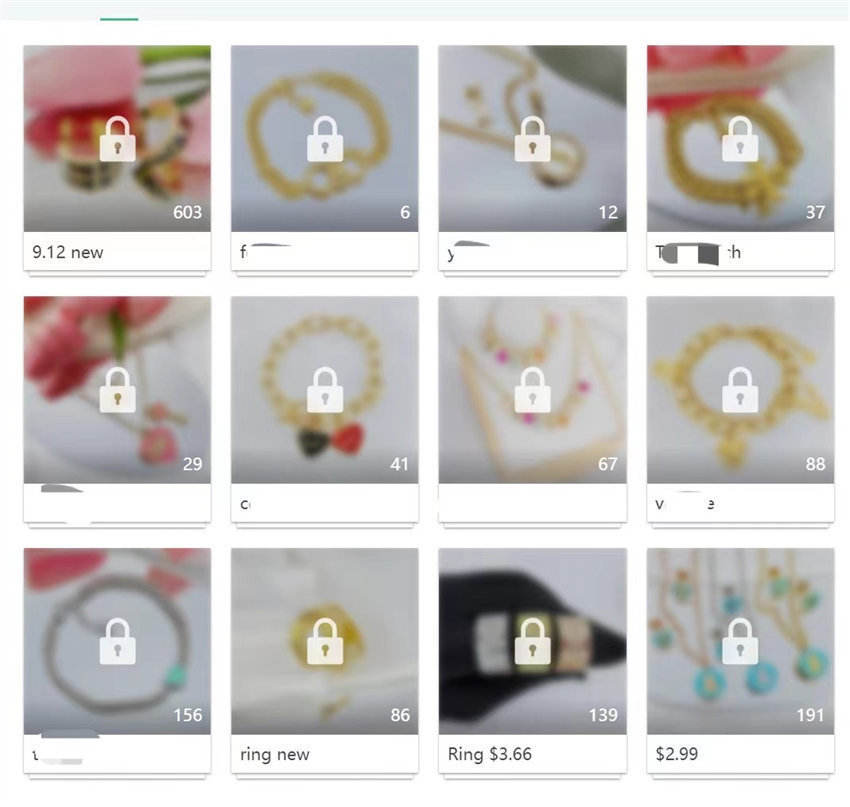Click the lock icon on the 29-item necklace album
Image resolution: width=850 pixels, height=807 pixels.
(x=118, y=390)
